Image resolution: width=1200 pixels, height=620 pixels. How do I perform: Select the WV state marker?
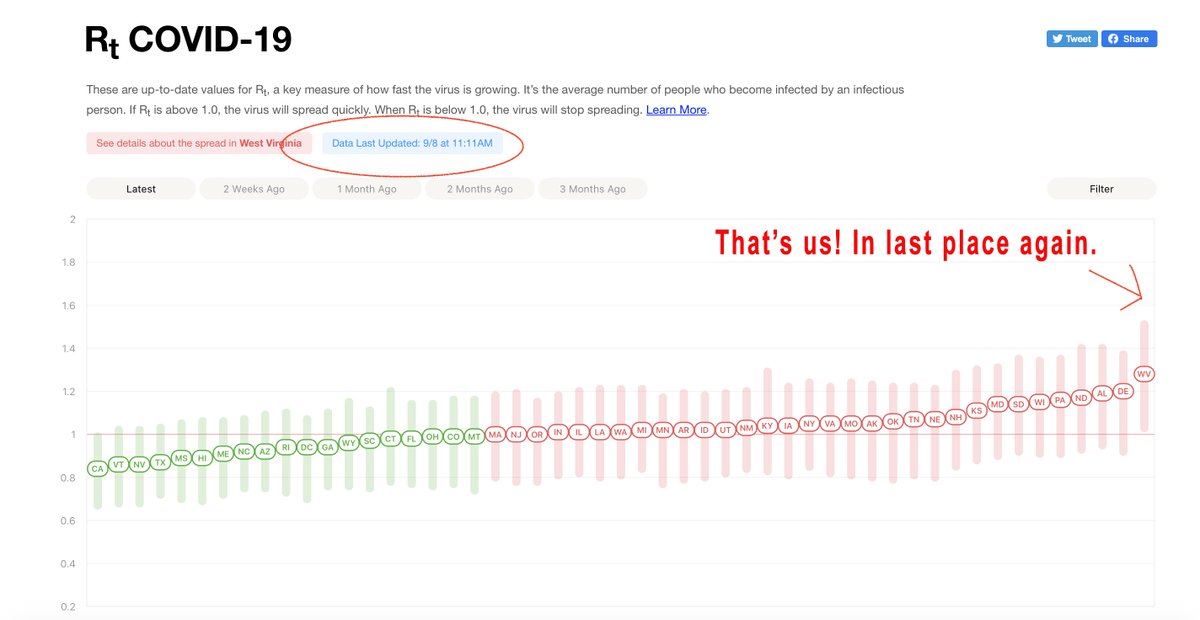[1144, 374]
